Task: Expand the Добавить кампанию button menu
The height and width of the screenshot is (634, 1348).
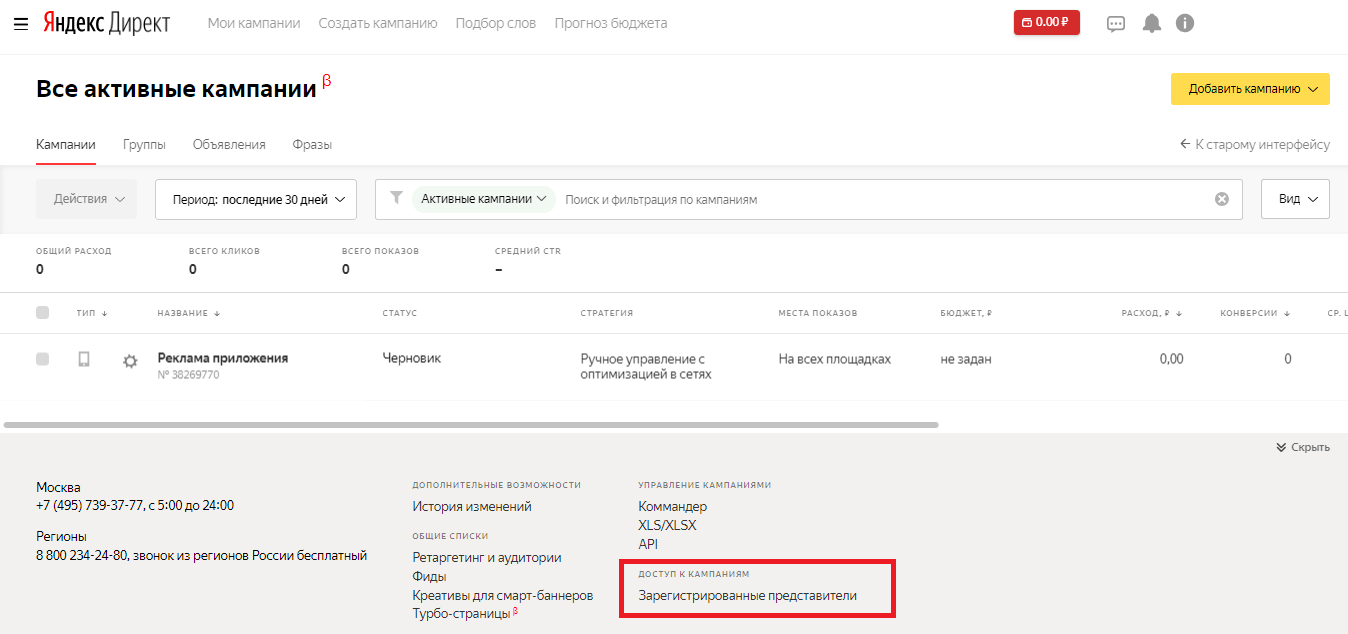Action: pos(1250,89)
